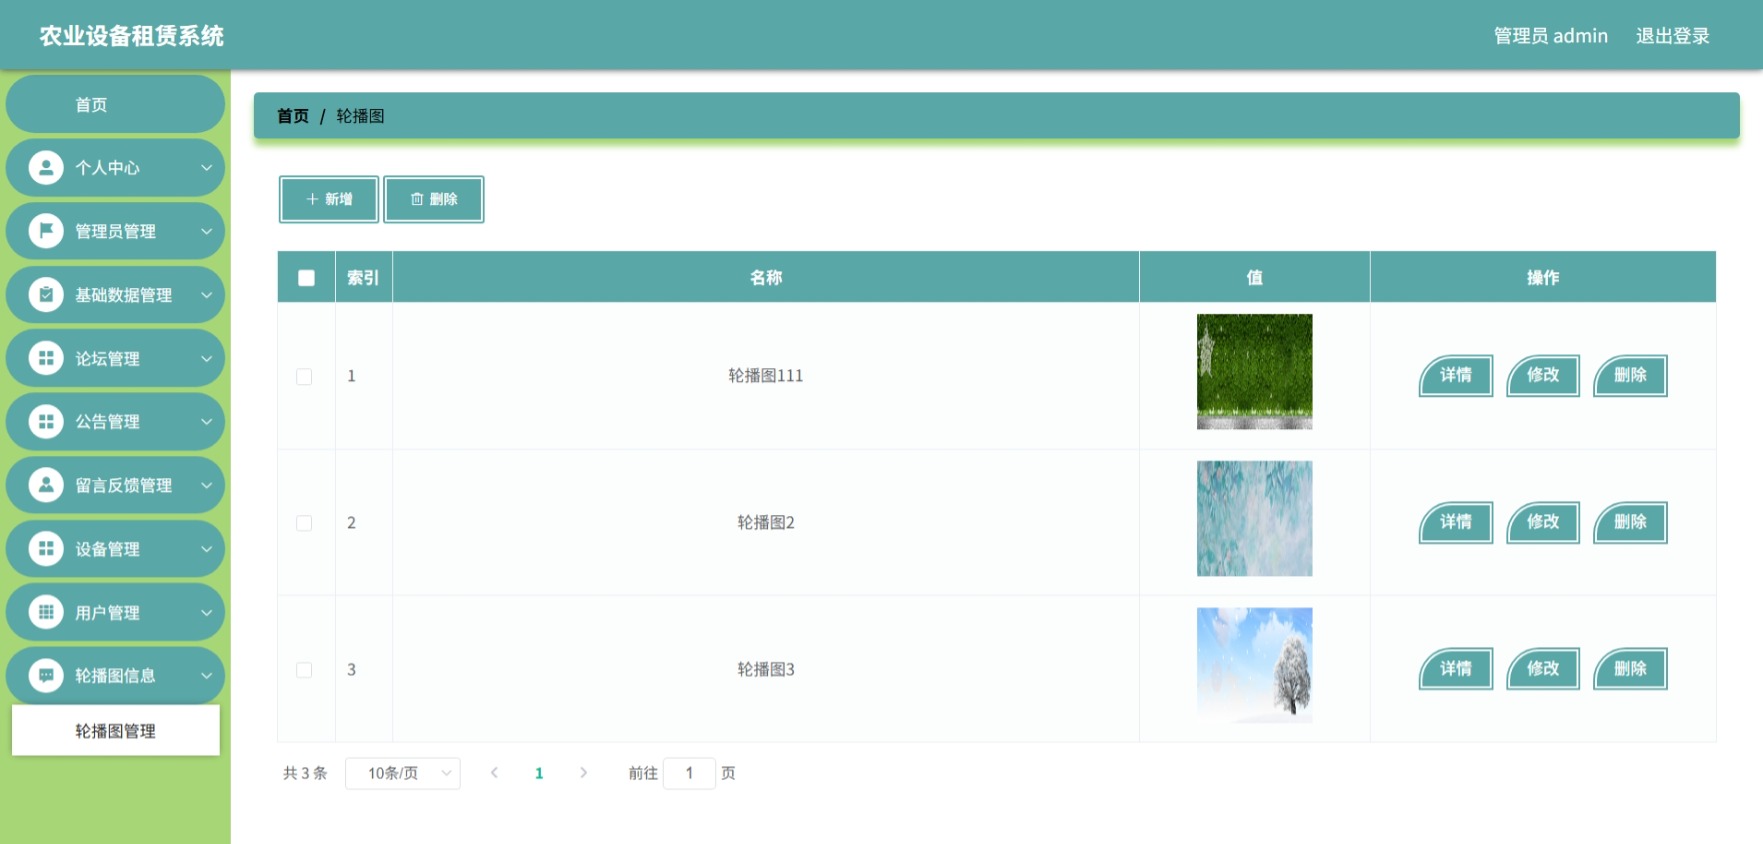Click the 名称 column header
Screen dimensions: 1763x844
point(766,278)
